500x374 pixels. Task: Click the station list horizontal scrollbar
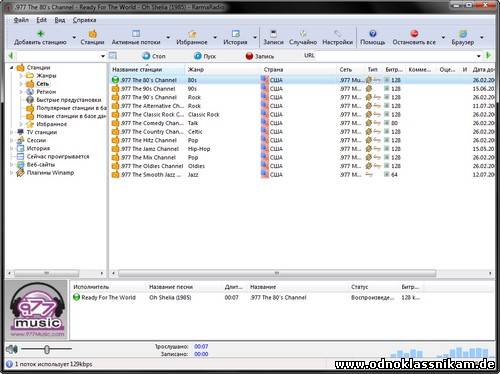click(x=277, y=274)
